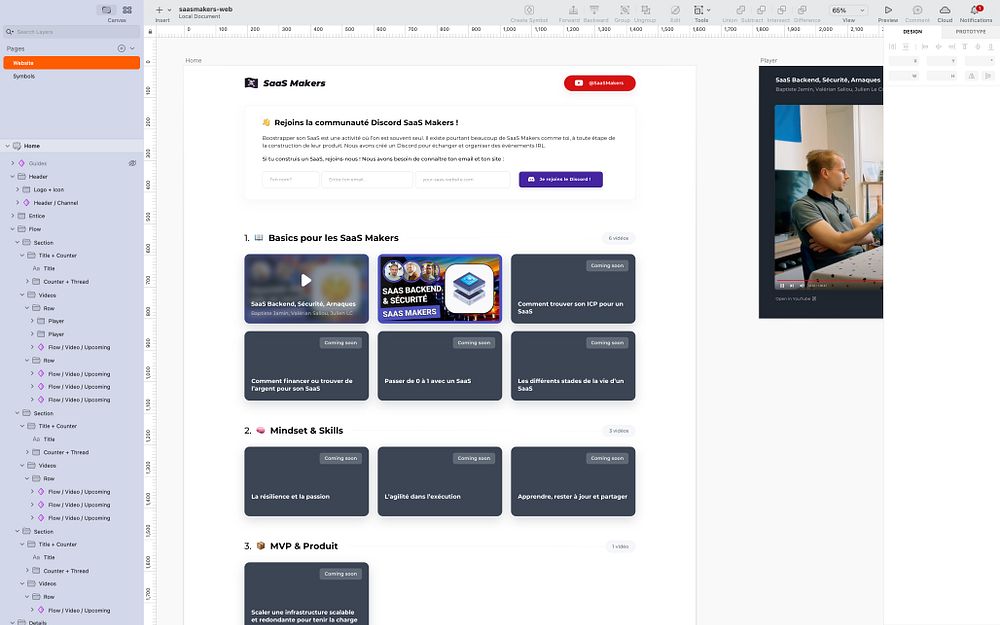
Task: Click the pause icon in the Player artboard
Action: pos(782,285)
